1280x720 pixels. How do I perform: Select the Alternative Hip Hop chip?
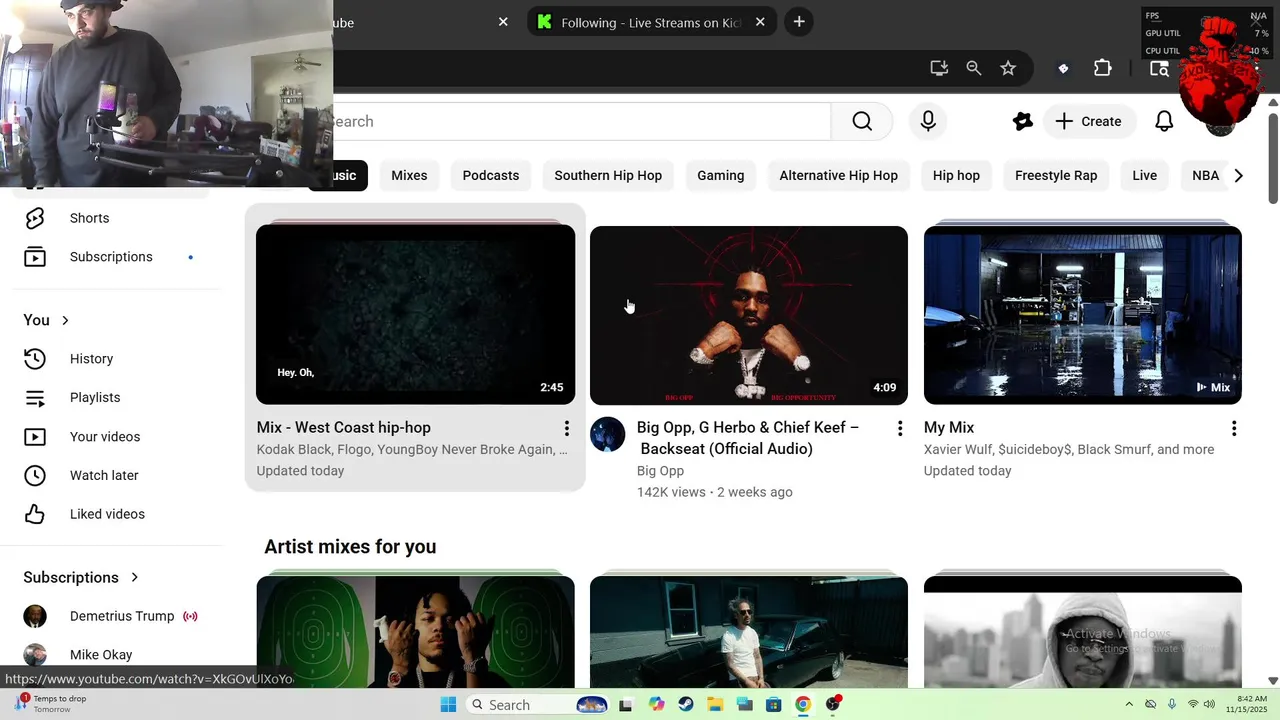838,175
